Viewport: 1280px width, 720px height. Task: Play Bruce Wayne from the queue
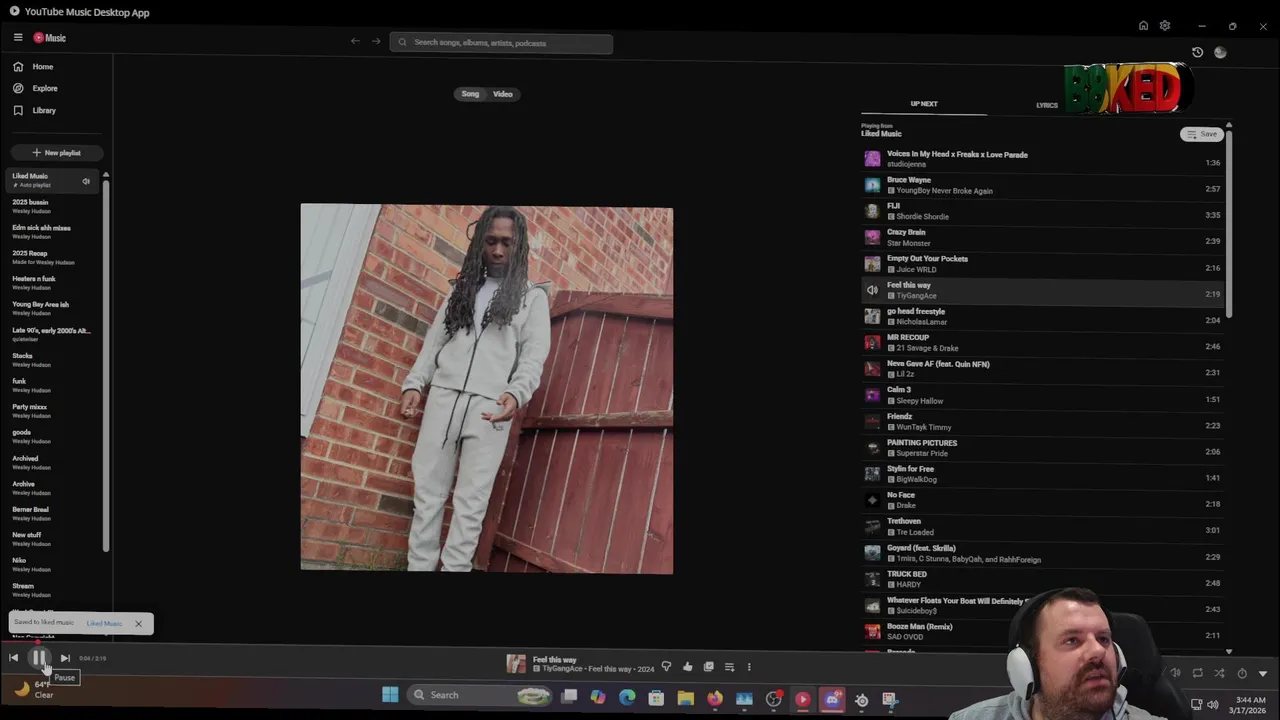[x=1043, y=185]
